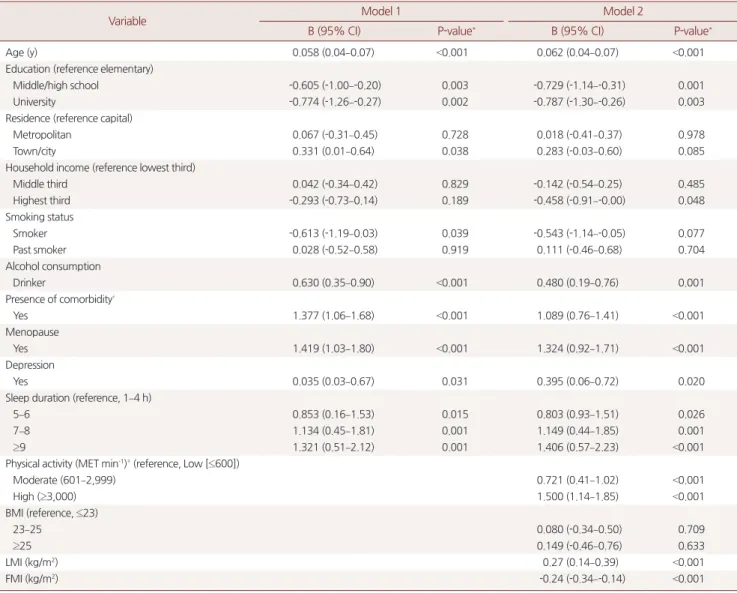Click the 'Smoking status' heading
Screen dimensions: 737x593
click(39, 217)
